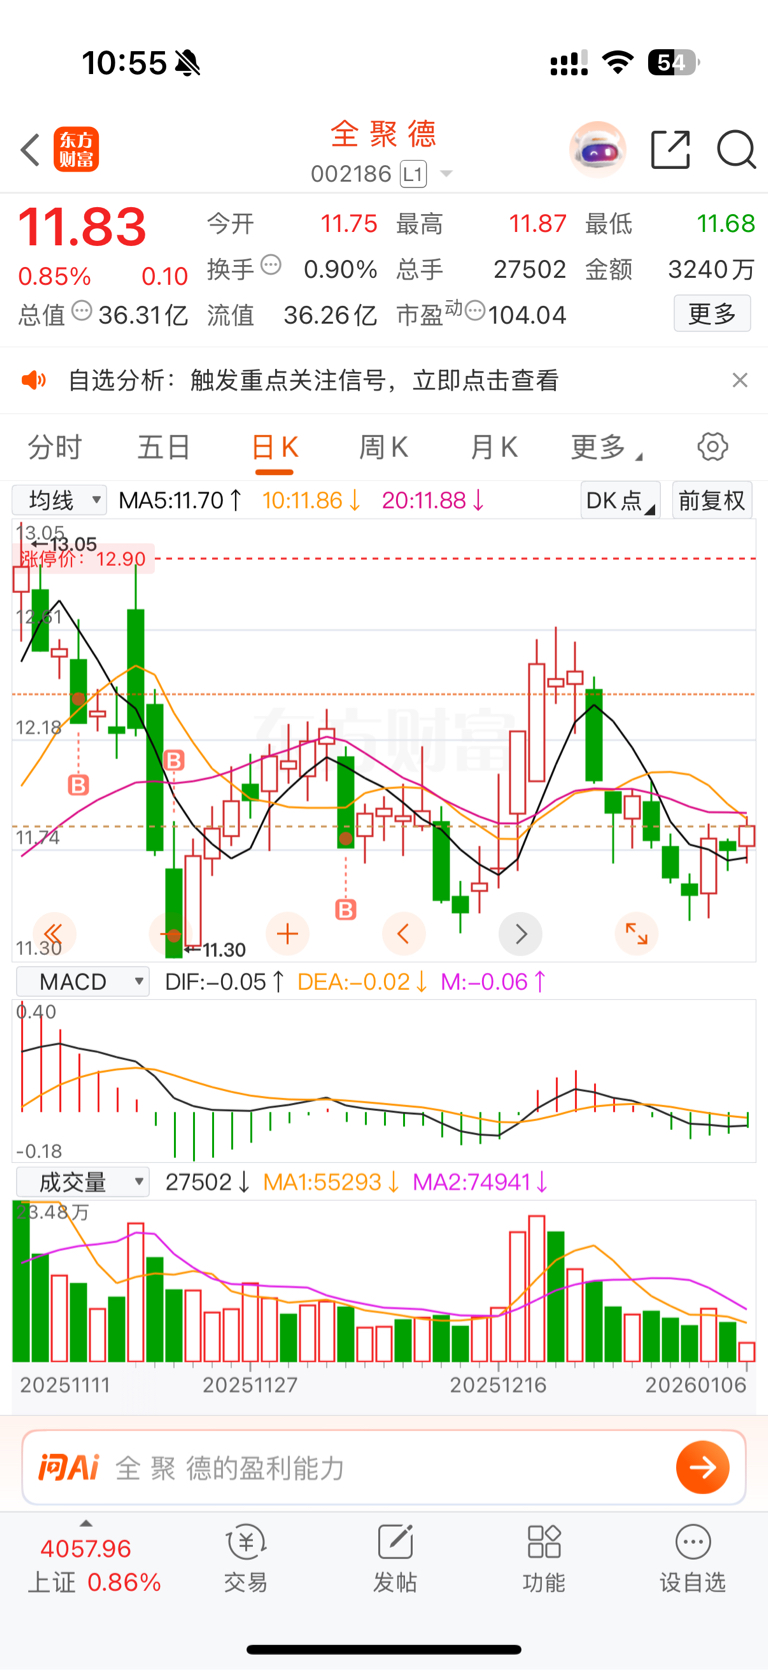Image resolution: width=768 pixels, height=1670 pixels.
Task: Open the search magnifier icon
Action: pos(736,150)
